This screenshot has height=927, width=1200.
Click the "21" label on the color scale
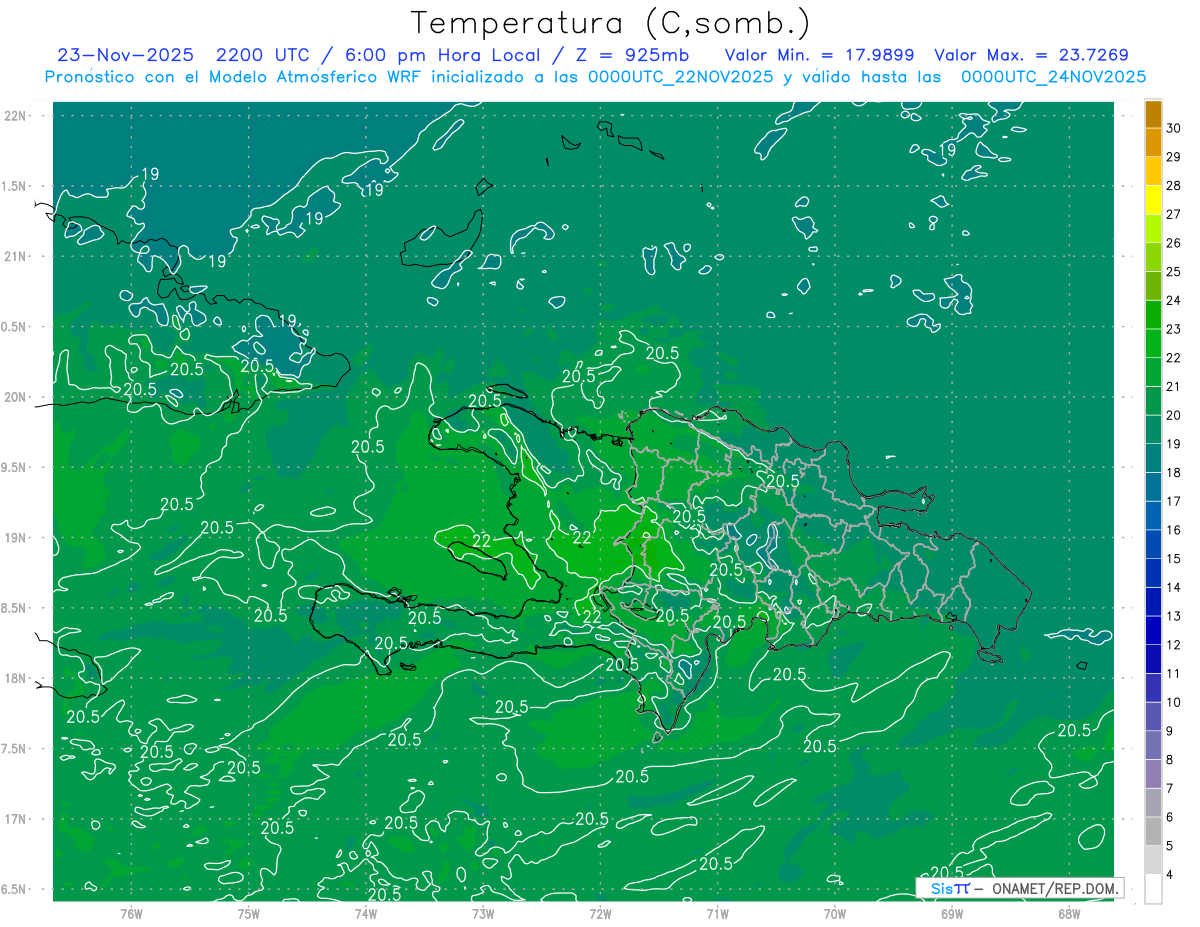1174,386
